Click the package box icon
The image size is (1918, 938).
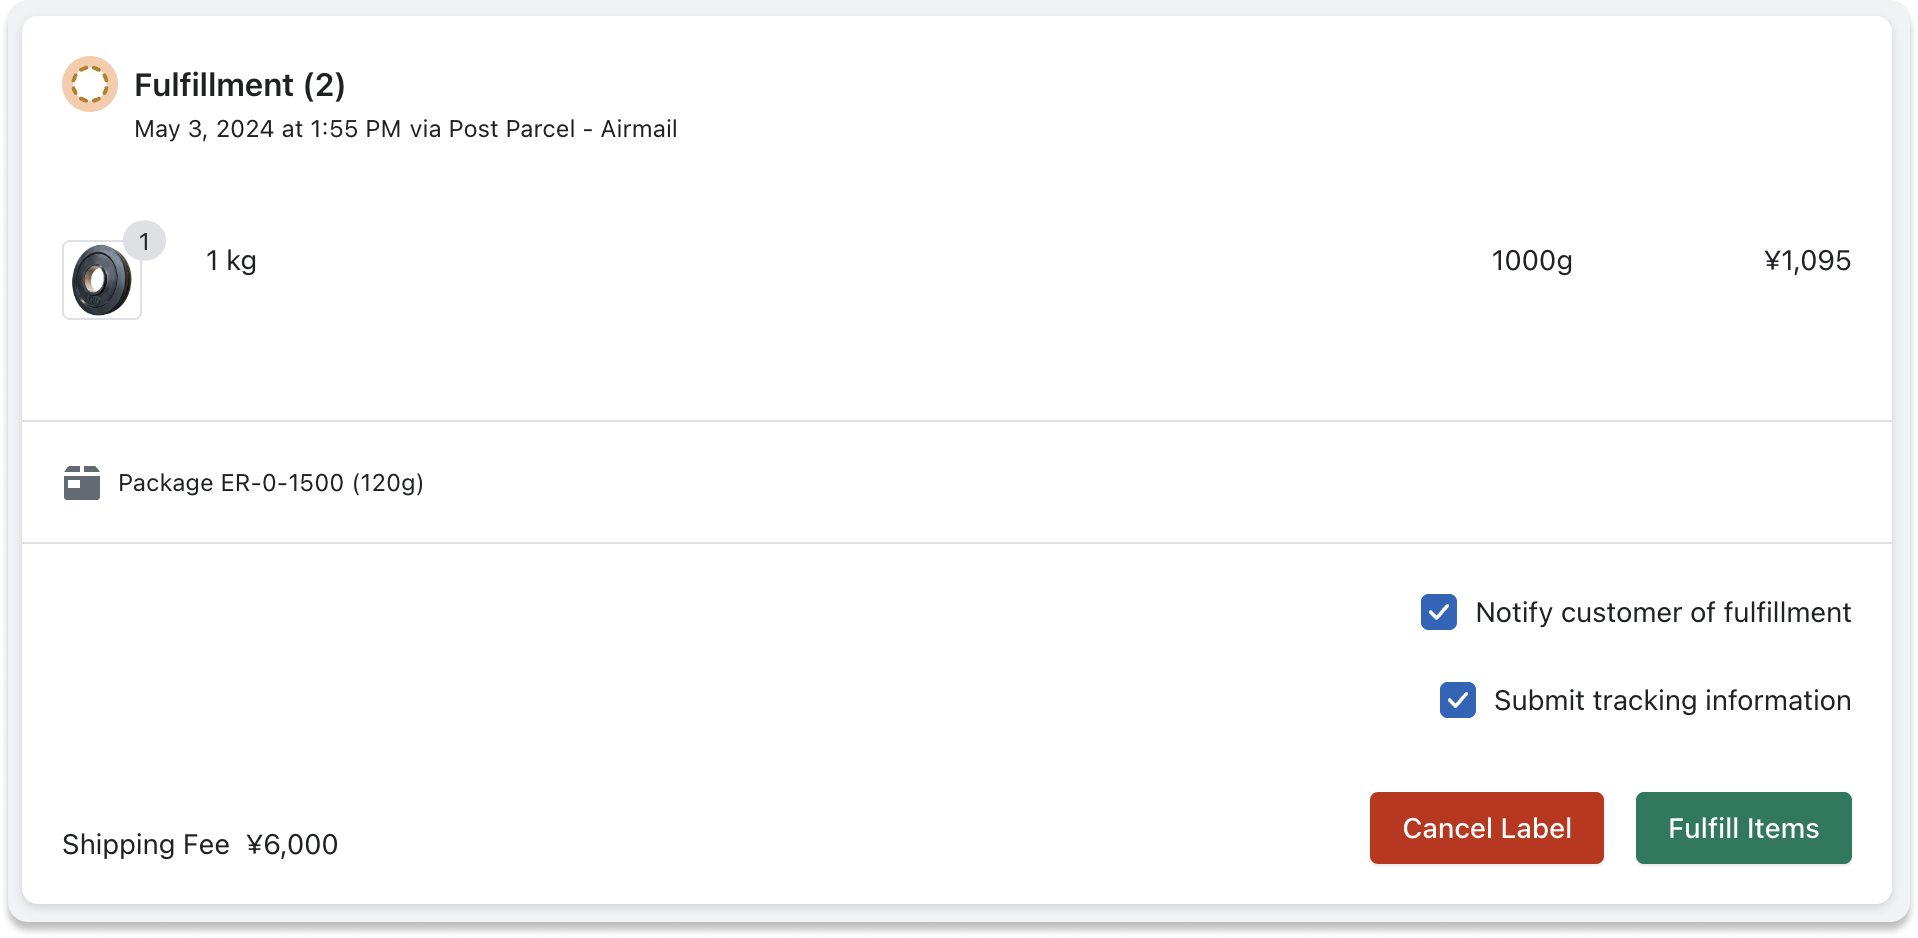tap(82, 483)
